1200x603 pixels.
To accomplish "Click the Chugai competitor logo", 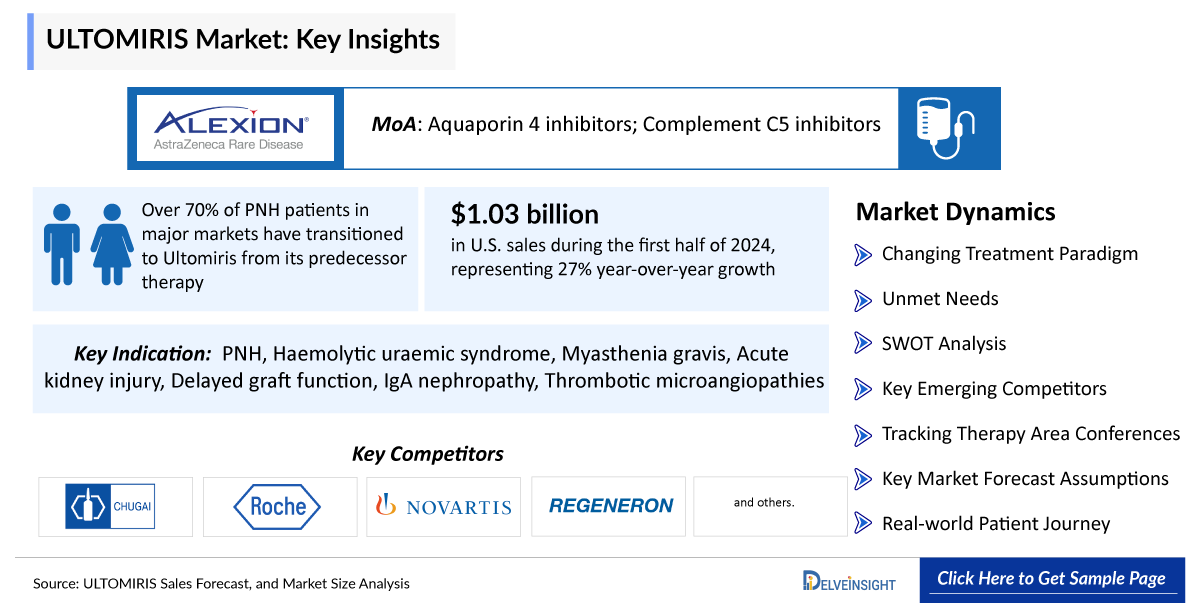I will tap(111, 506).
